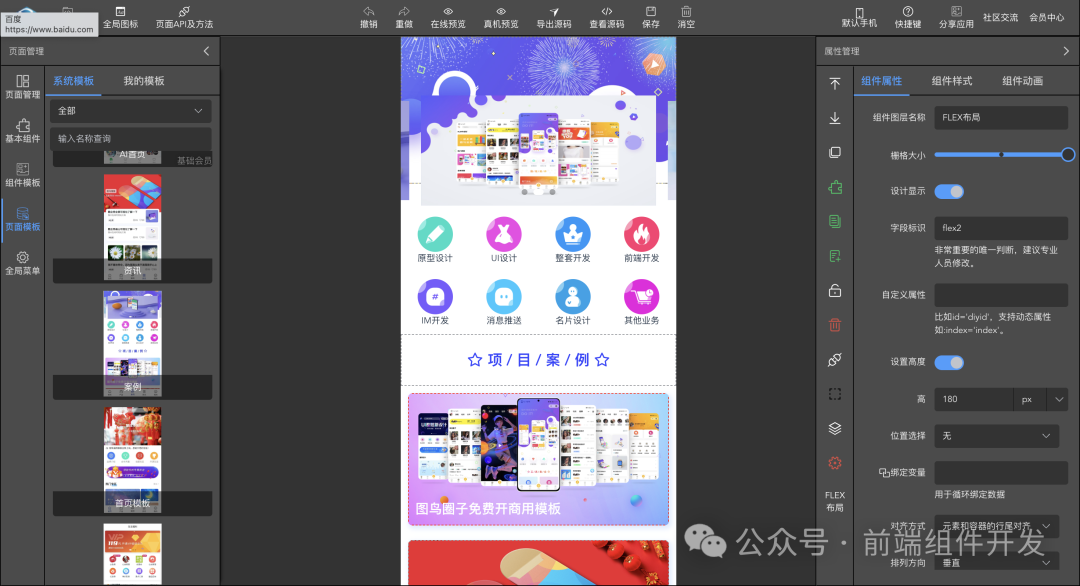1080x586 pixels.
Task: Toggle the 设计显示 switch
Action: [x=948, y=191]
